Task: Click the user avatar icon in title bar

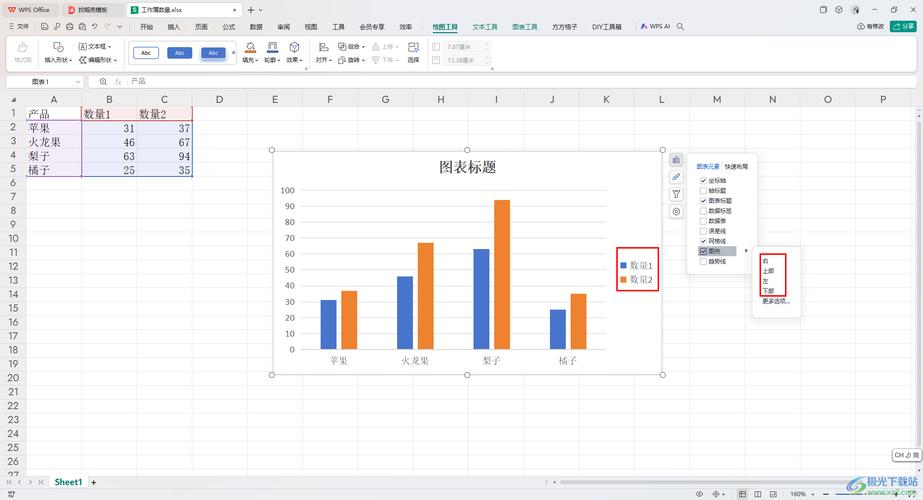Action: [x=855, y=9]
